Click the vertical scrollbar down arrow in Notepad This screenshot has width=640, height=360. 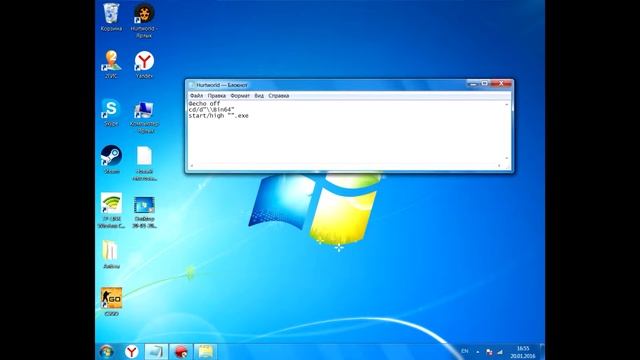pos(507,158)
